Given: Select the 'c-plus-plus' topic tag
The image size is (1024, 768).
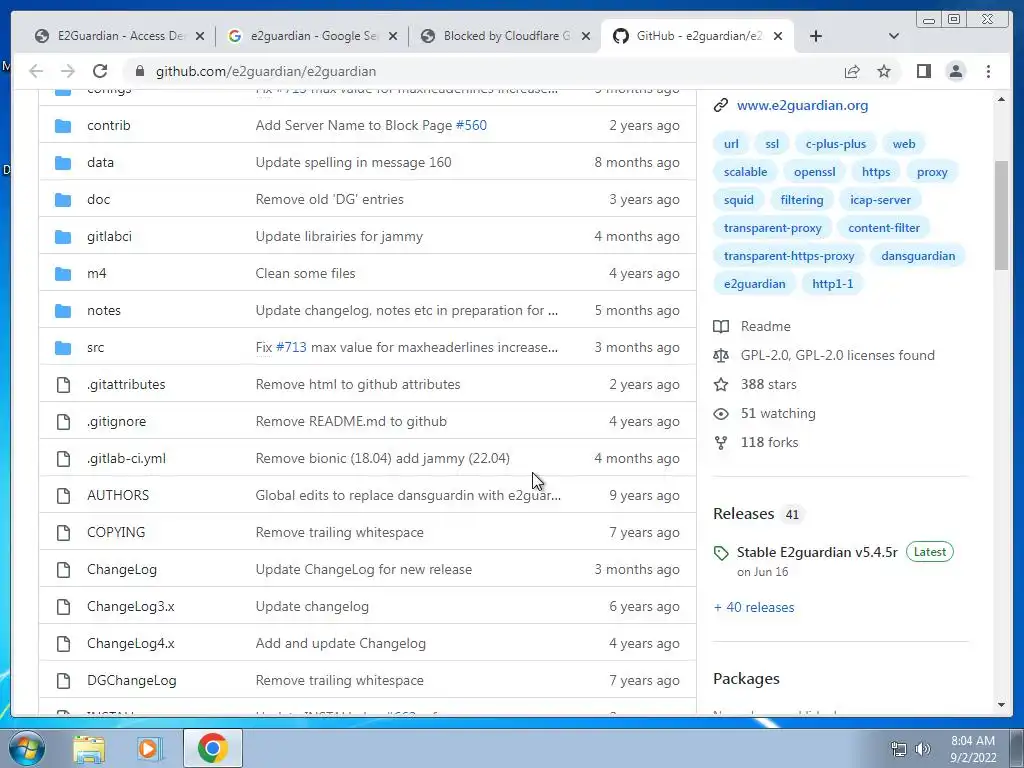Looking at the screenshot, I should click(x=835, y=144).
